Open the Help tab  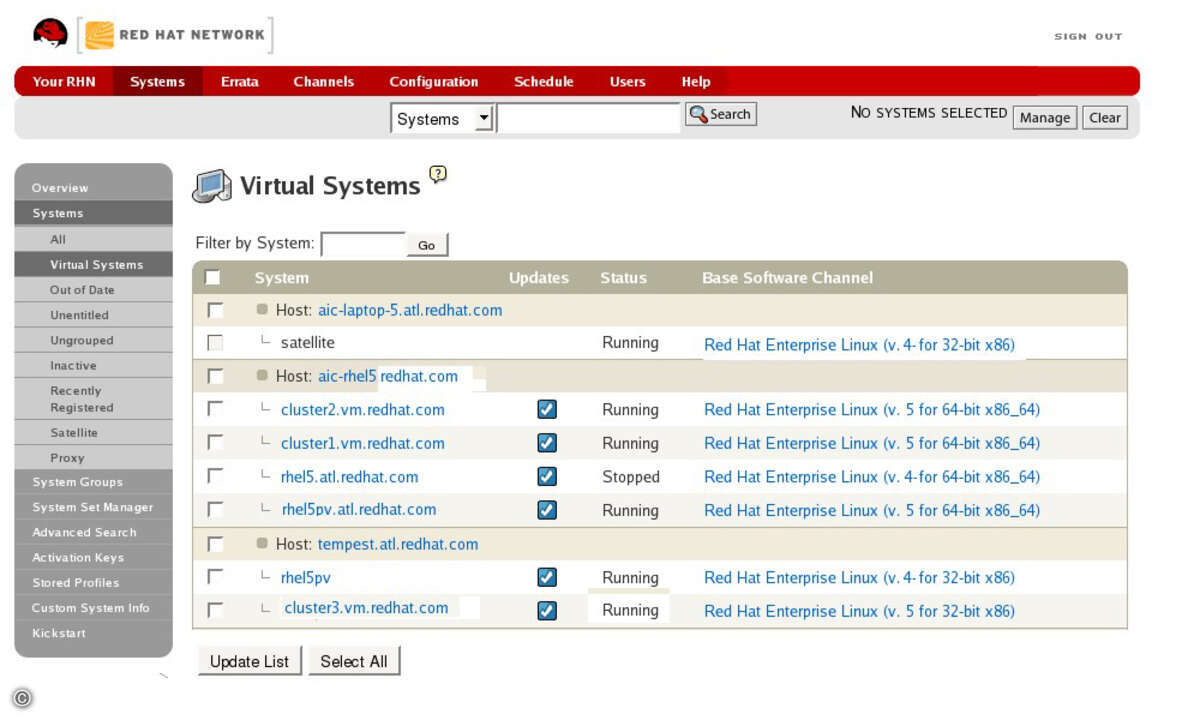point(696,82)
